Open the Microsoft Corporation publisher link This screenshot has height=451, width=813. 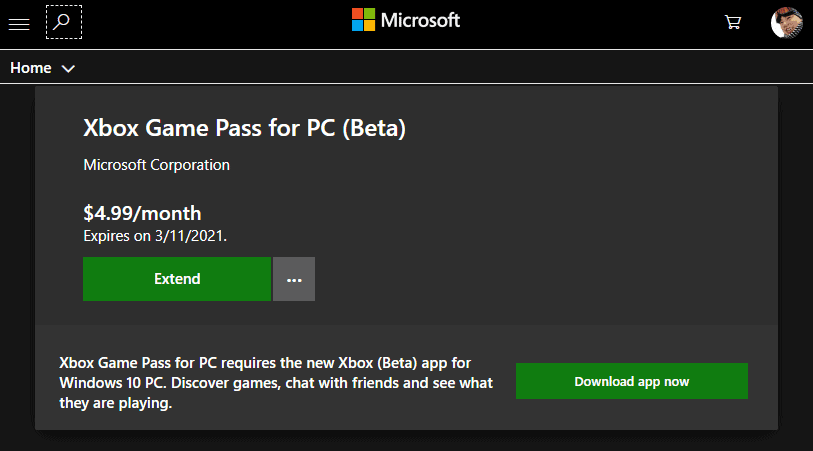pos(157,165)
